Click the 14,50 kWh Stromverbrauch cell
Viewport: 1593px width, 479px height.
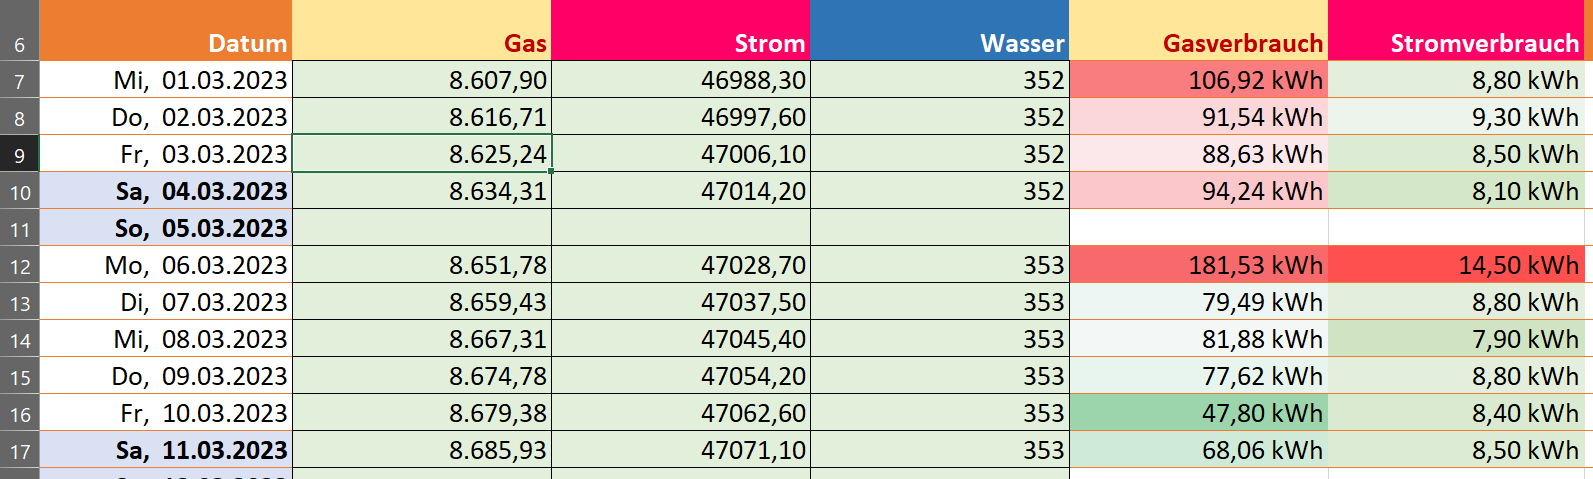coord(1460,265)
